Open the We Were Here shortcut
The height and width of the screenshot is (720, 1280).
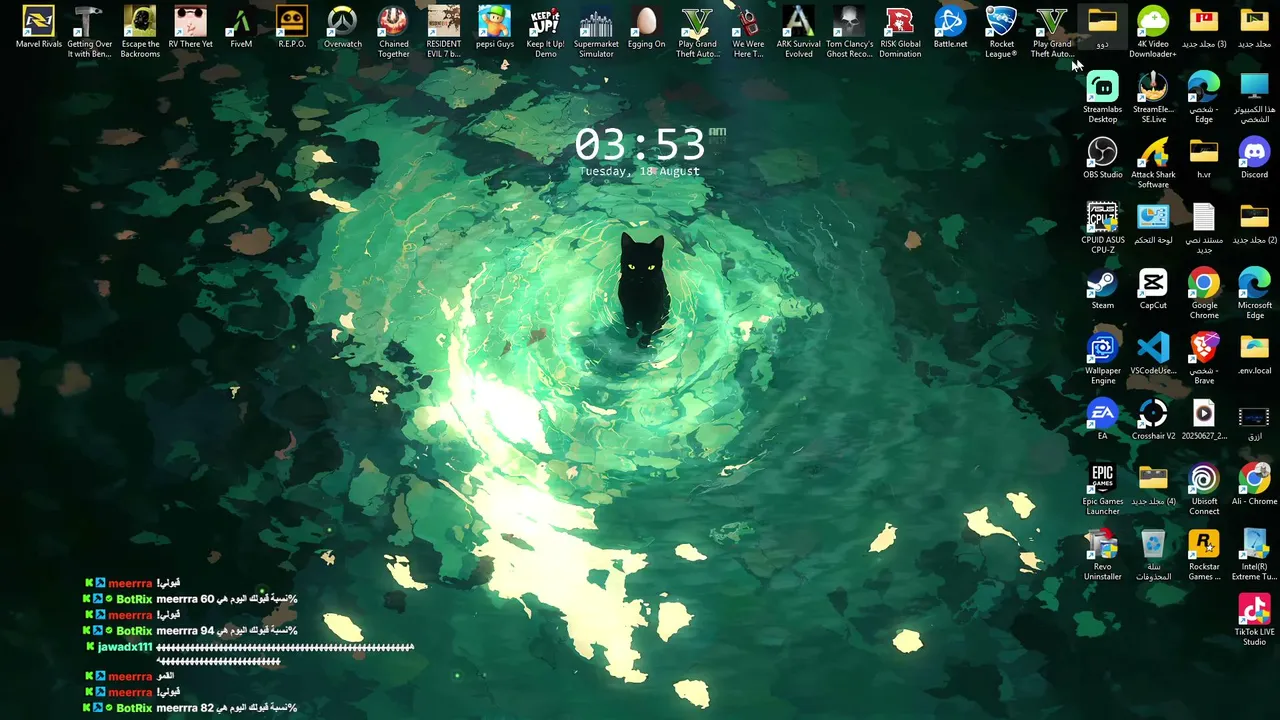(x=748, y=31)
